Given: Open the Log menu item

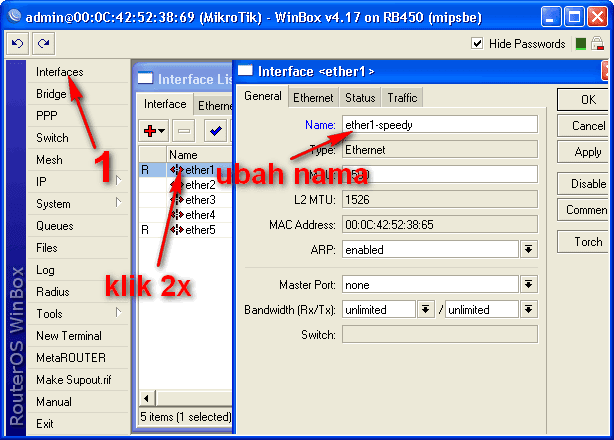Looking at the screenshot, I should (x=78, y=270).
